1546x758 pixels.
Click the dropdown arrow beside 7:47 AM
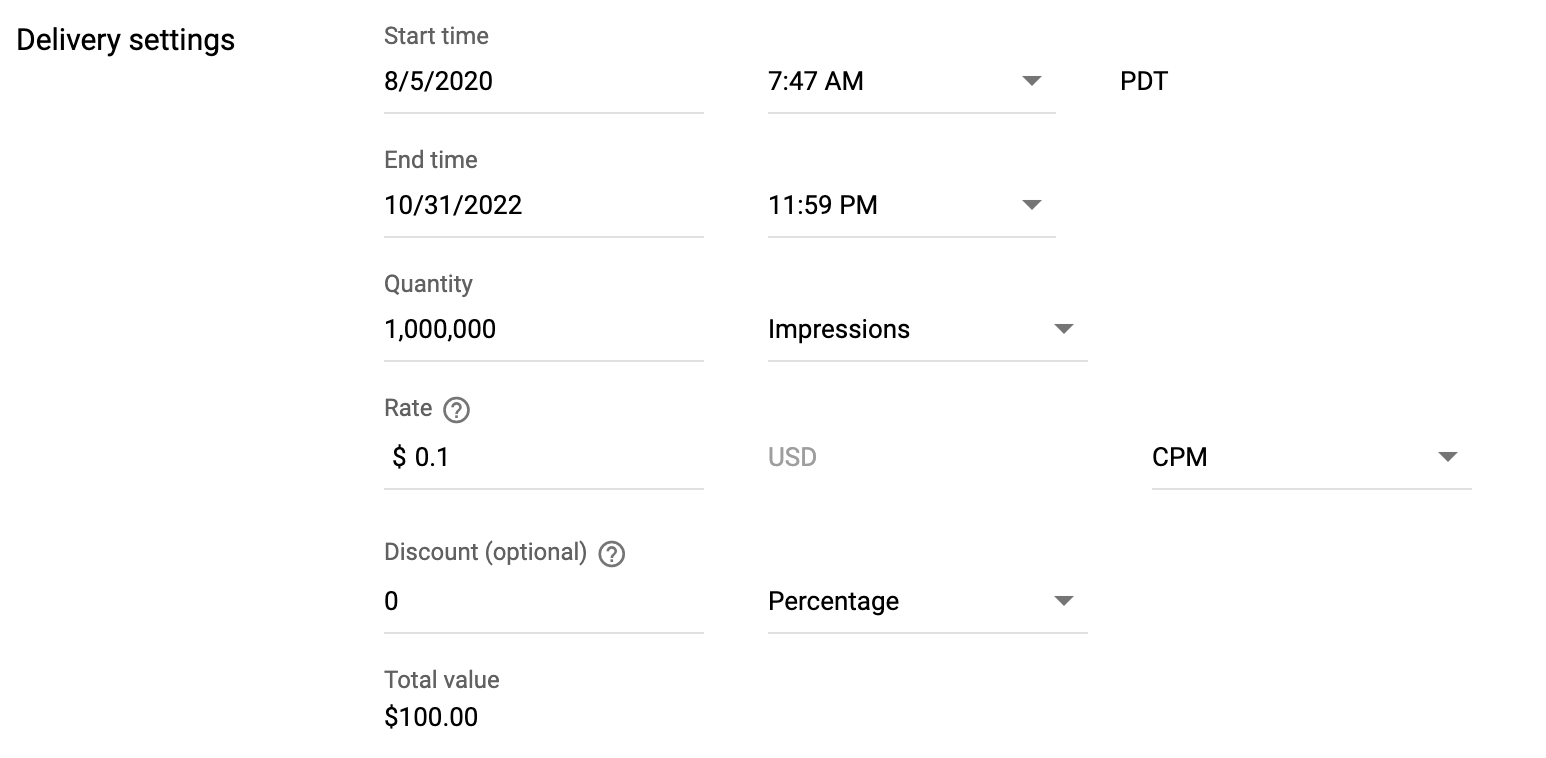pyautogui.click(x=1031, y=81)
